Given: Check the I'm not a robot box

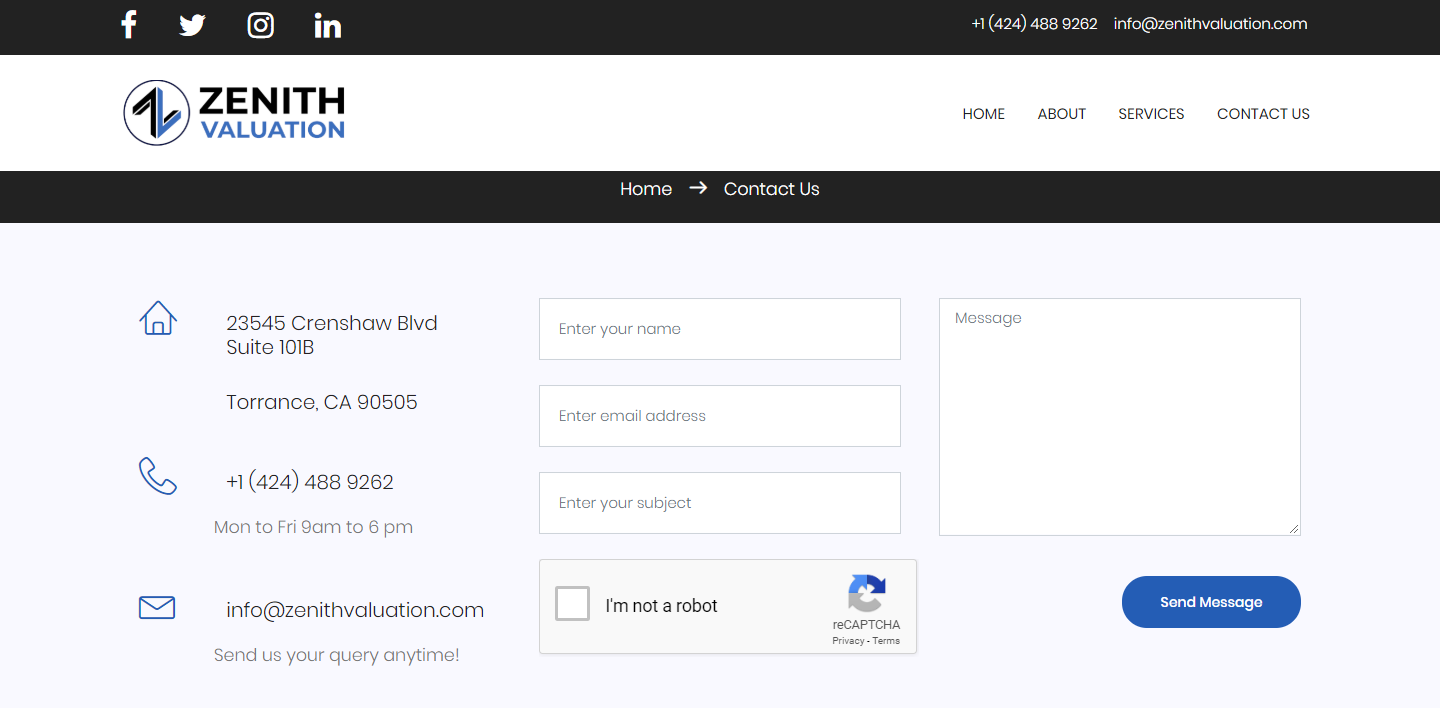Looking at the screenshot, I should (573, 604).
